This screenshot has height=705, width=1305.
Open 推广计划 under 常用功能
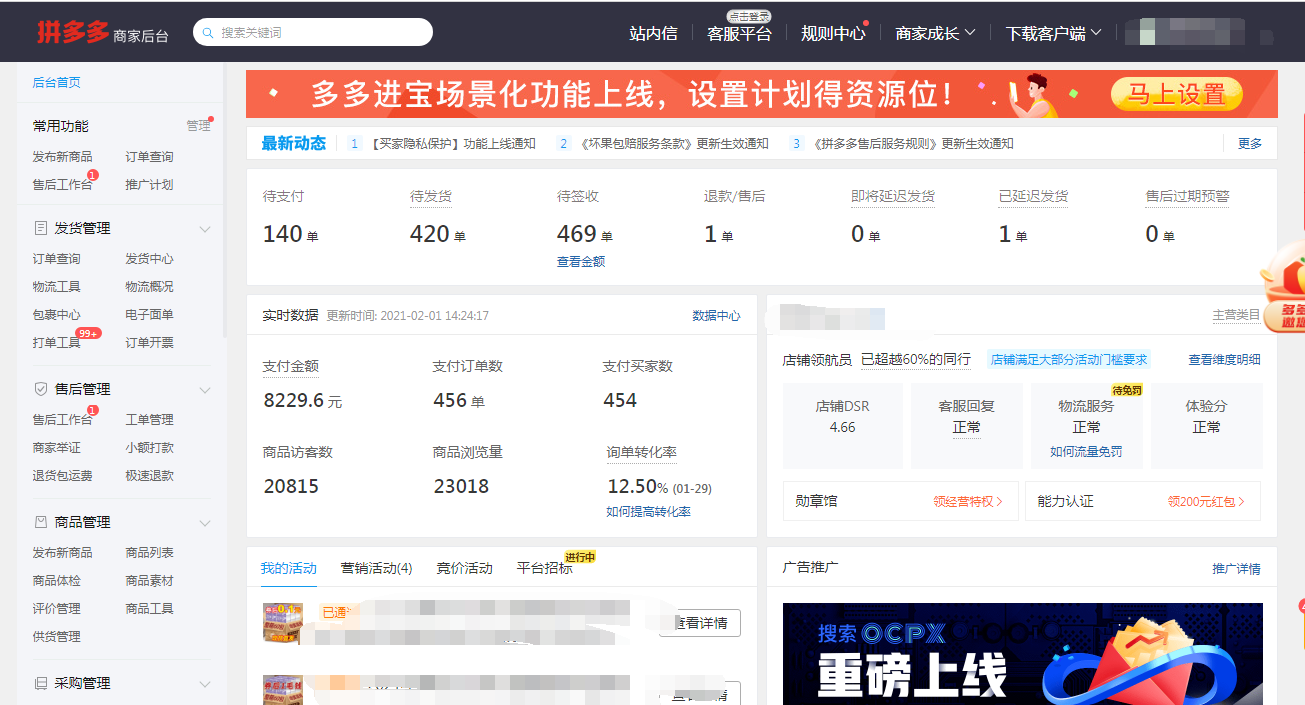pos(149,185)
